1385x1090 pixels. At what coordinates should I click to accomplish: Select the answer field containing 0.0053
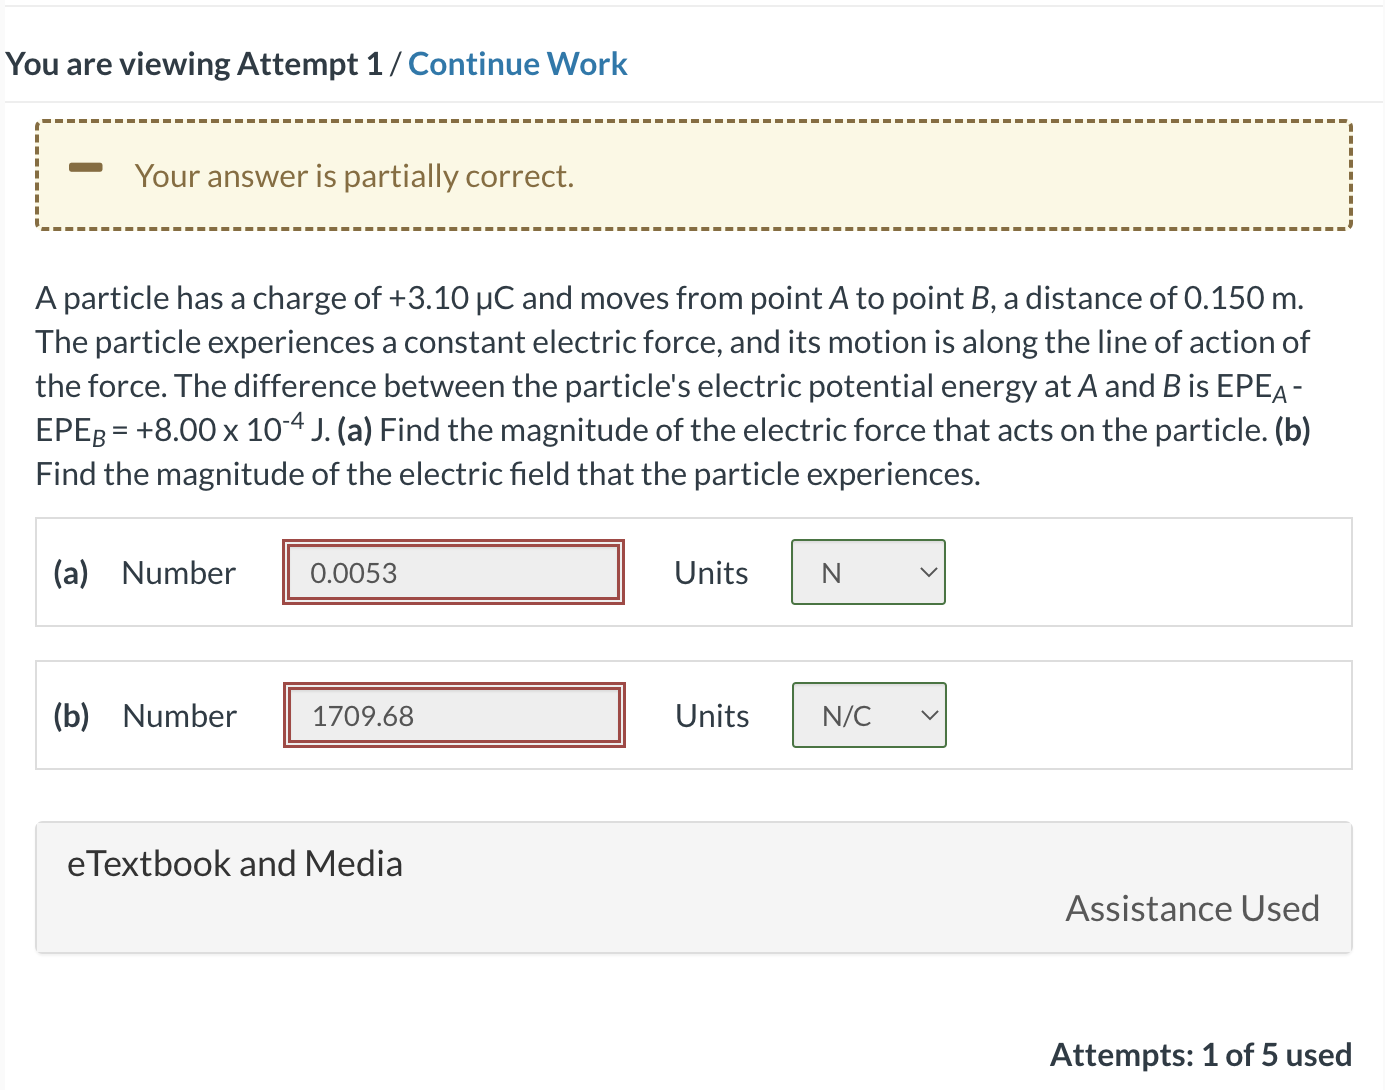453,572
